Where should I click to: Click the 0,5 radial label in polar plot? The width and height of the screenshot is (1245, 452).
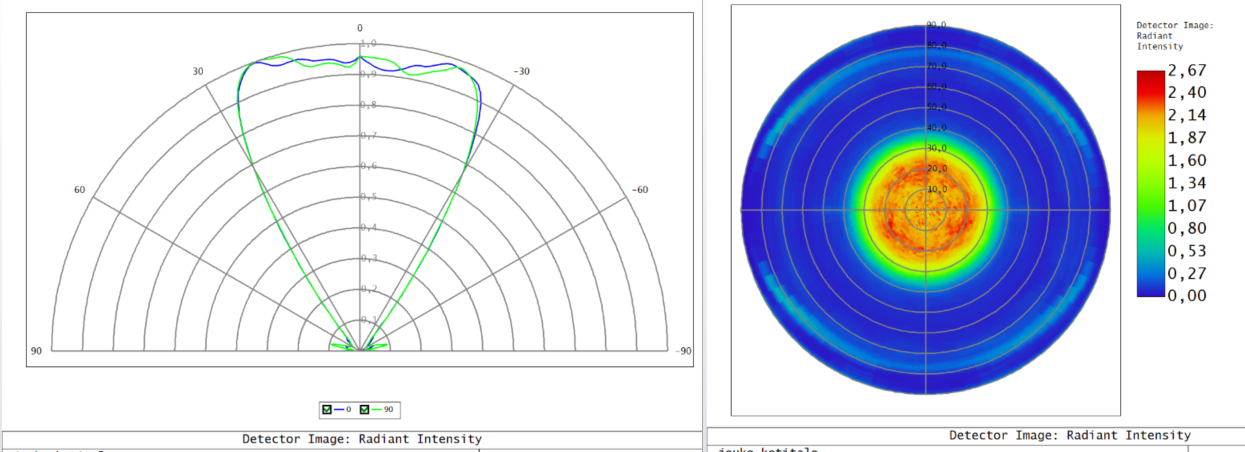point(368,197)
